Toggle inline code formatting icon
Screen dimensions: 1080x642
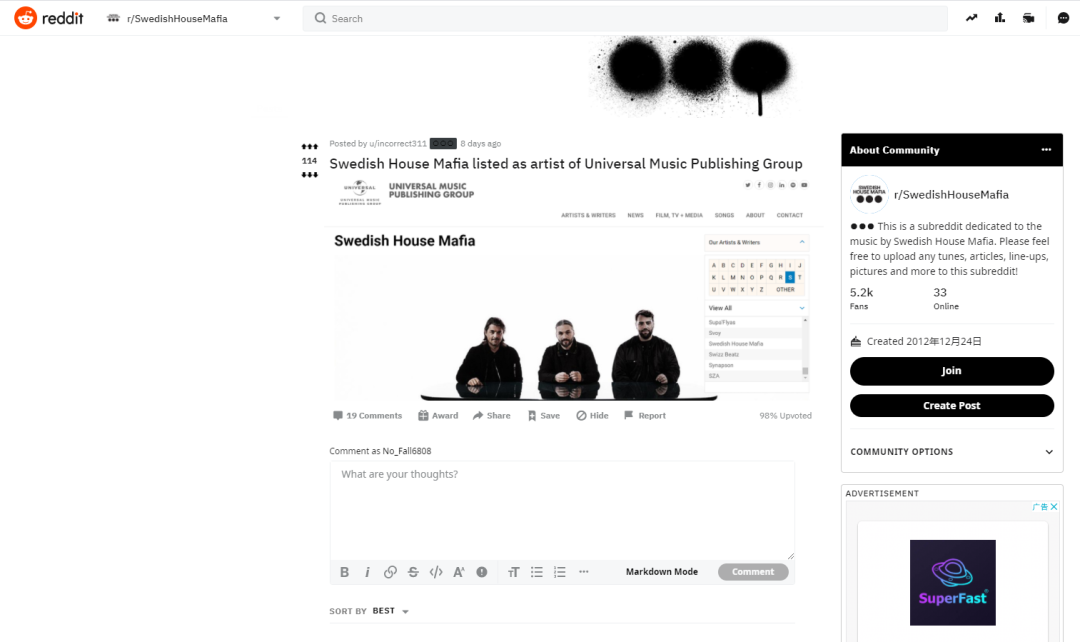[436, 572]
